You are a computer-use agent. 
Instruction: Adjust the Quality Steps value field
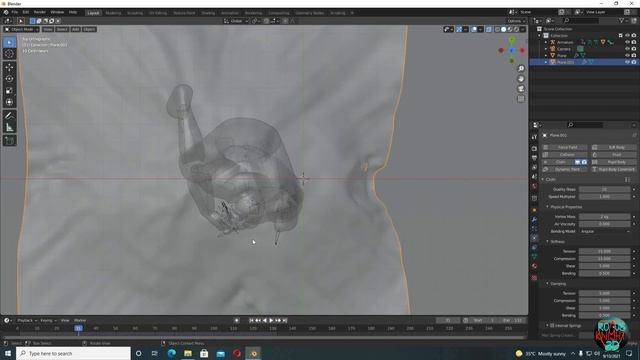(x=604, y=189)
